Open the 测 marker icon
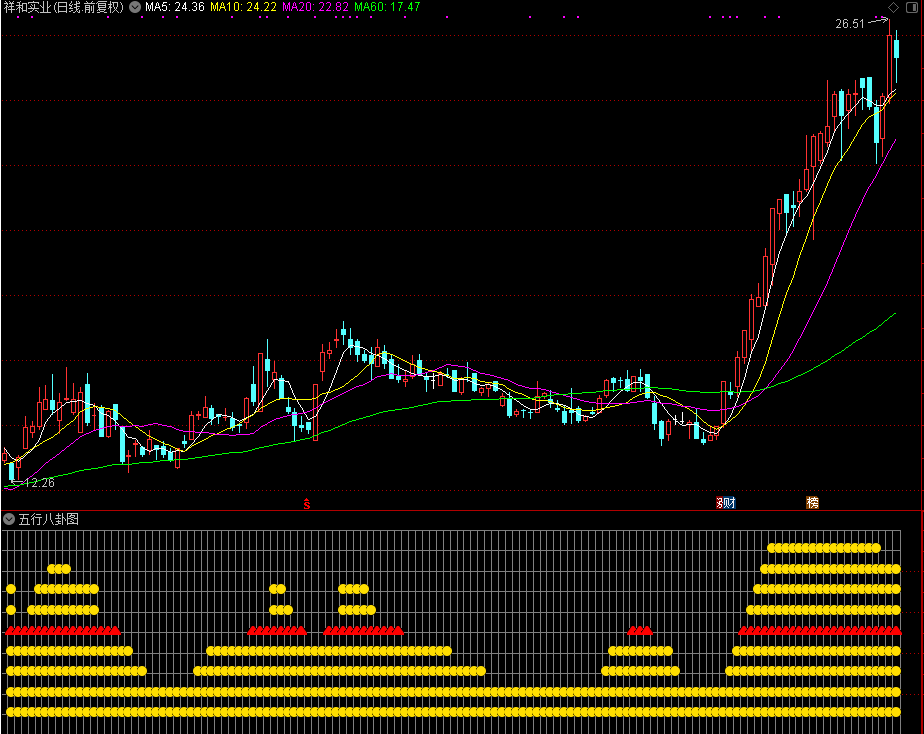The width and height of the screenshot is (924, 734). [x=720, y=502]
